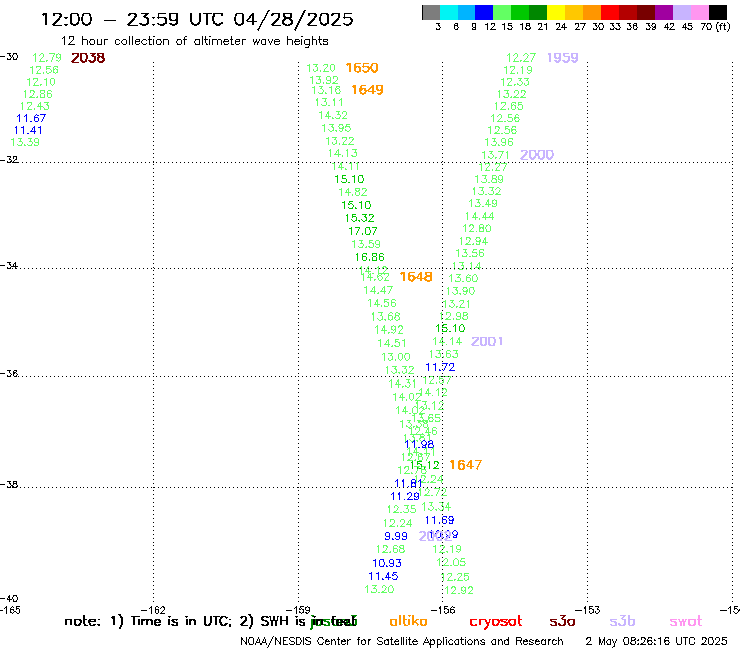
Task: Click the latitude axis label '-38'
Action: [9, 484]
